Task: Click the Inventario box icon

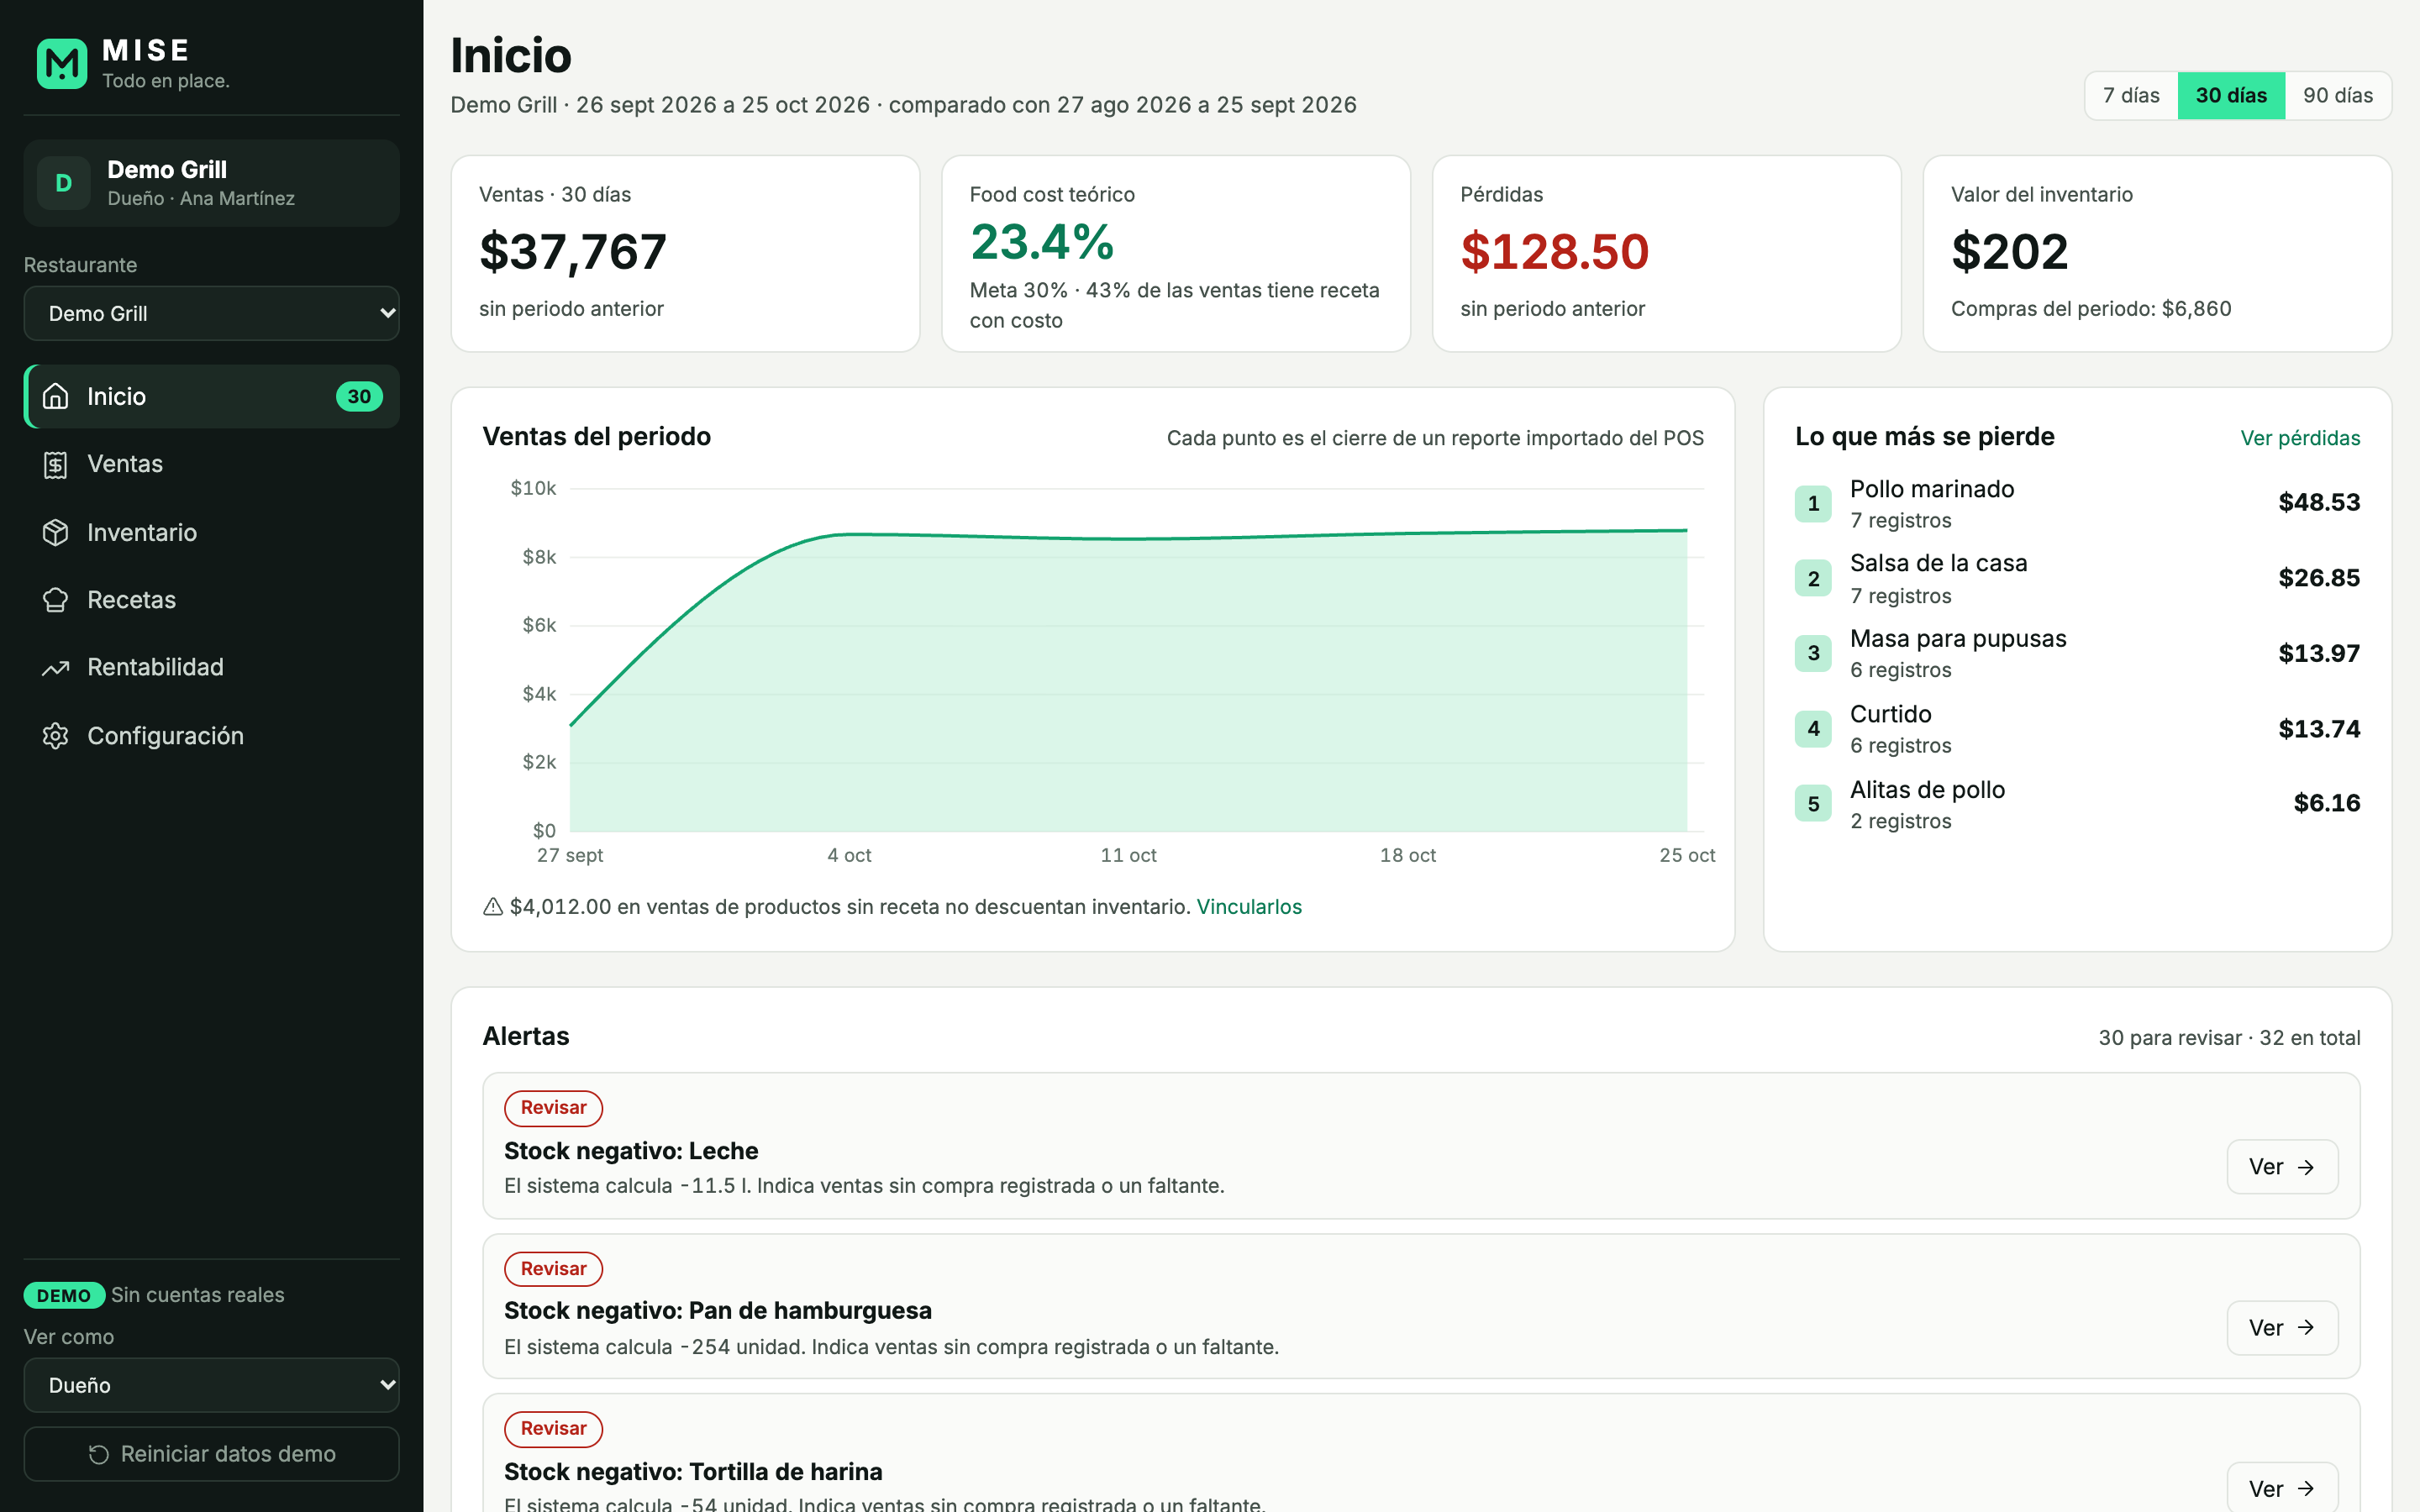Action: [x=56, y=532]
